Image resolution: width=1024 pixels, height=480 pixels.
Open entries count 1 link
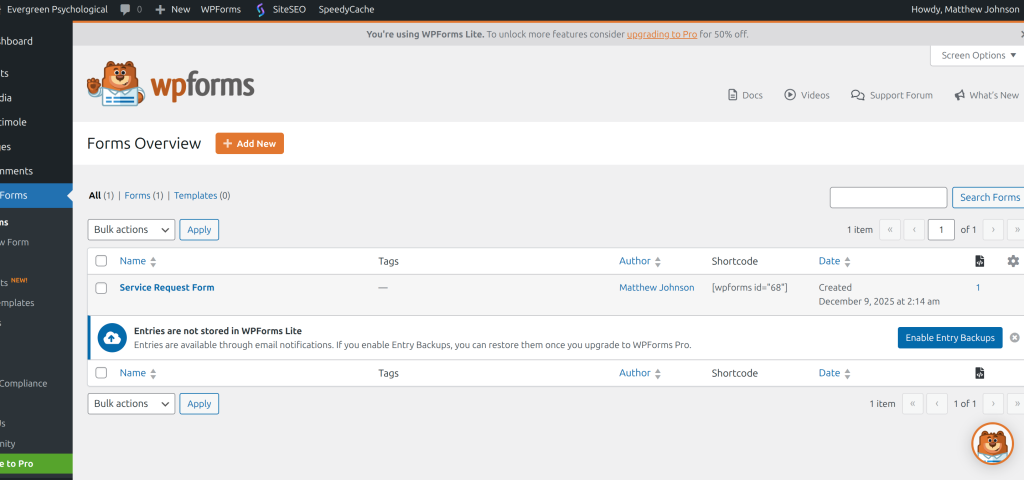[x=978, y=287]
